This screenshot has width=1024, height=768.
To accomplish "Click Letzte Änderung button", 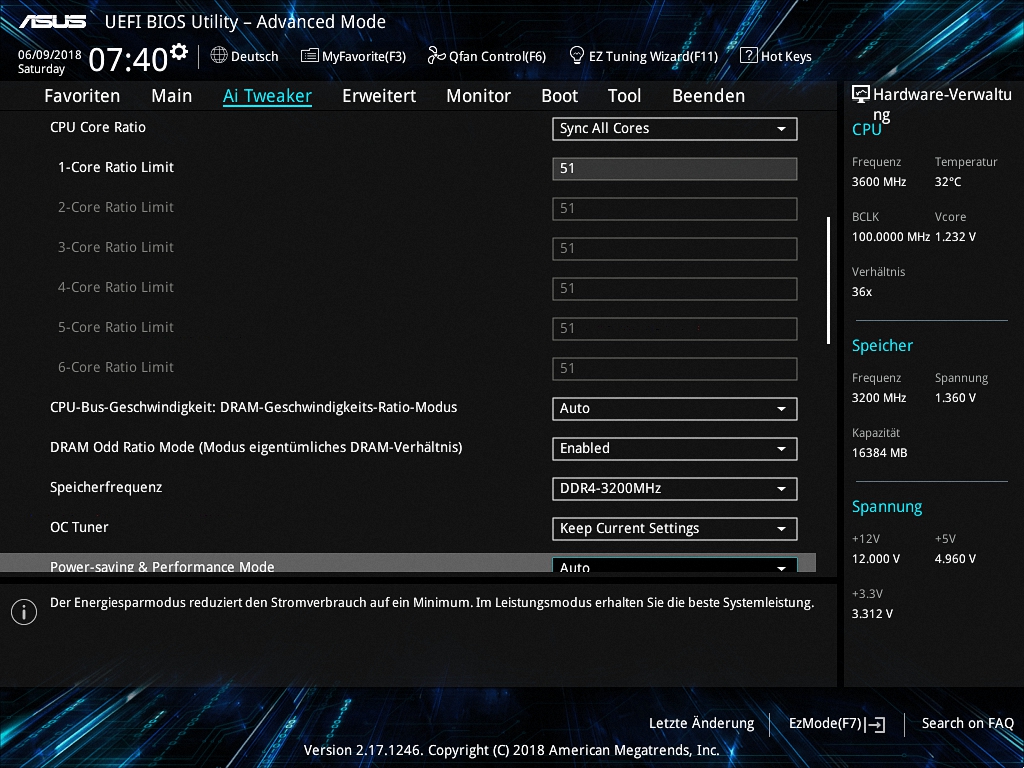I will click(x=701, y=724).
